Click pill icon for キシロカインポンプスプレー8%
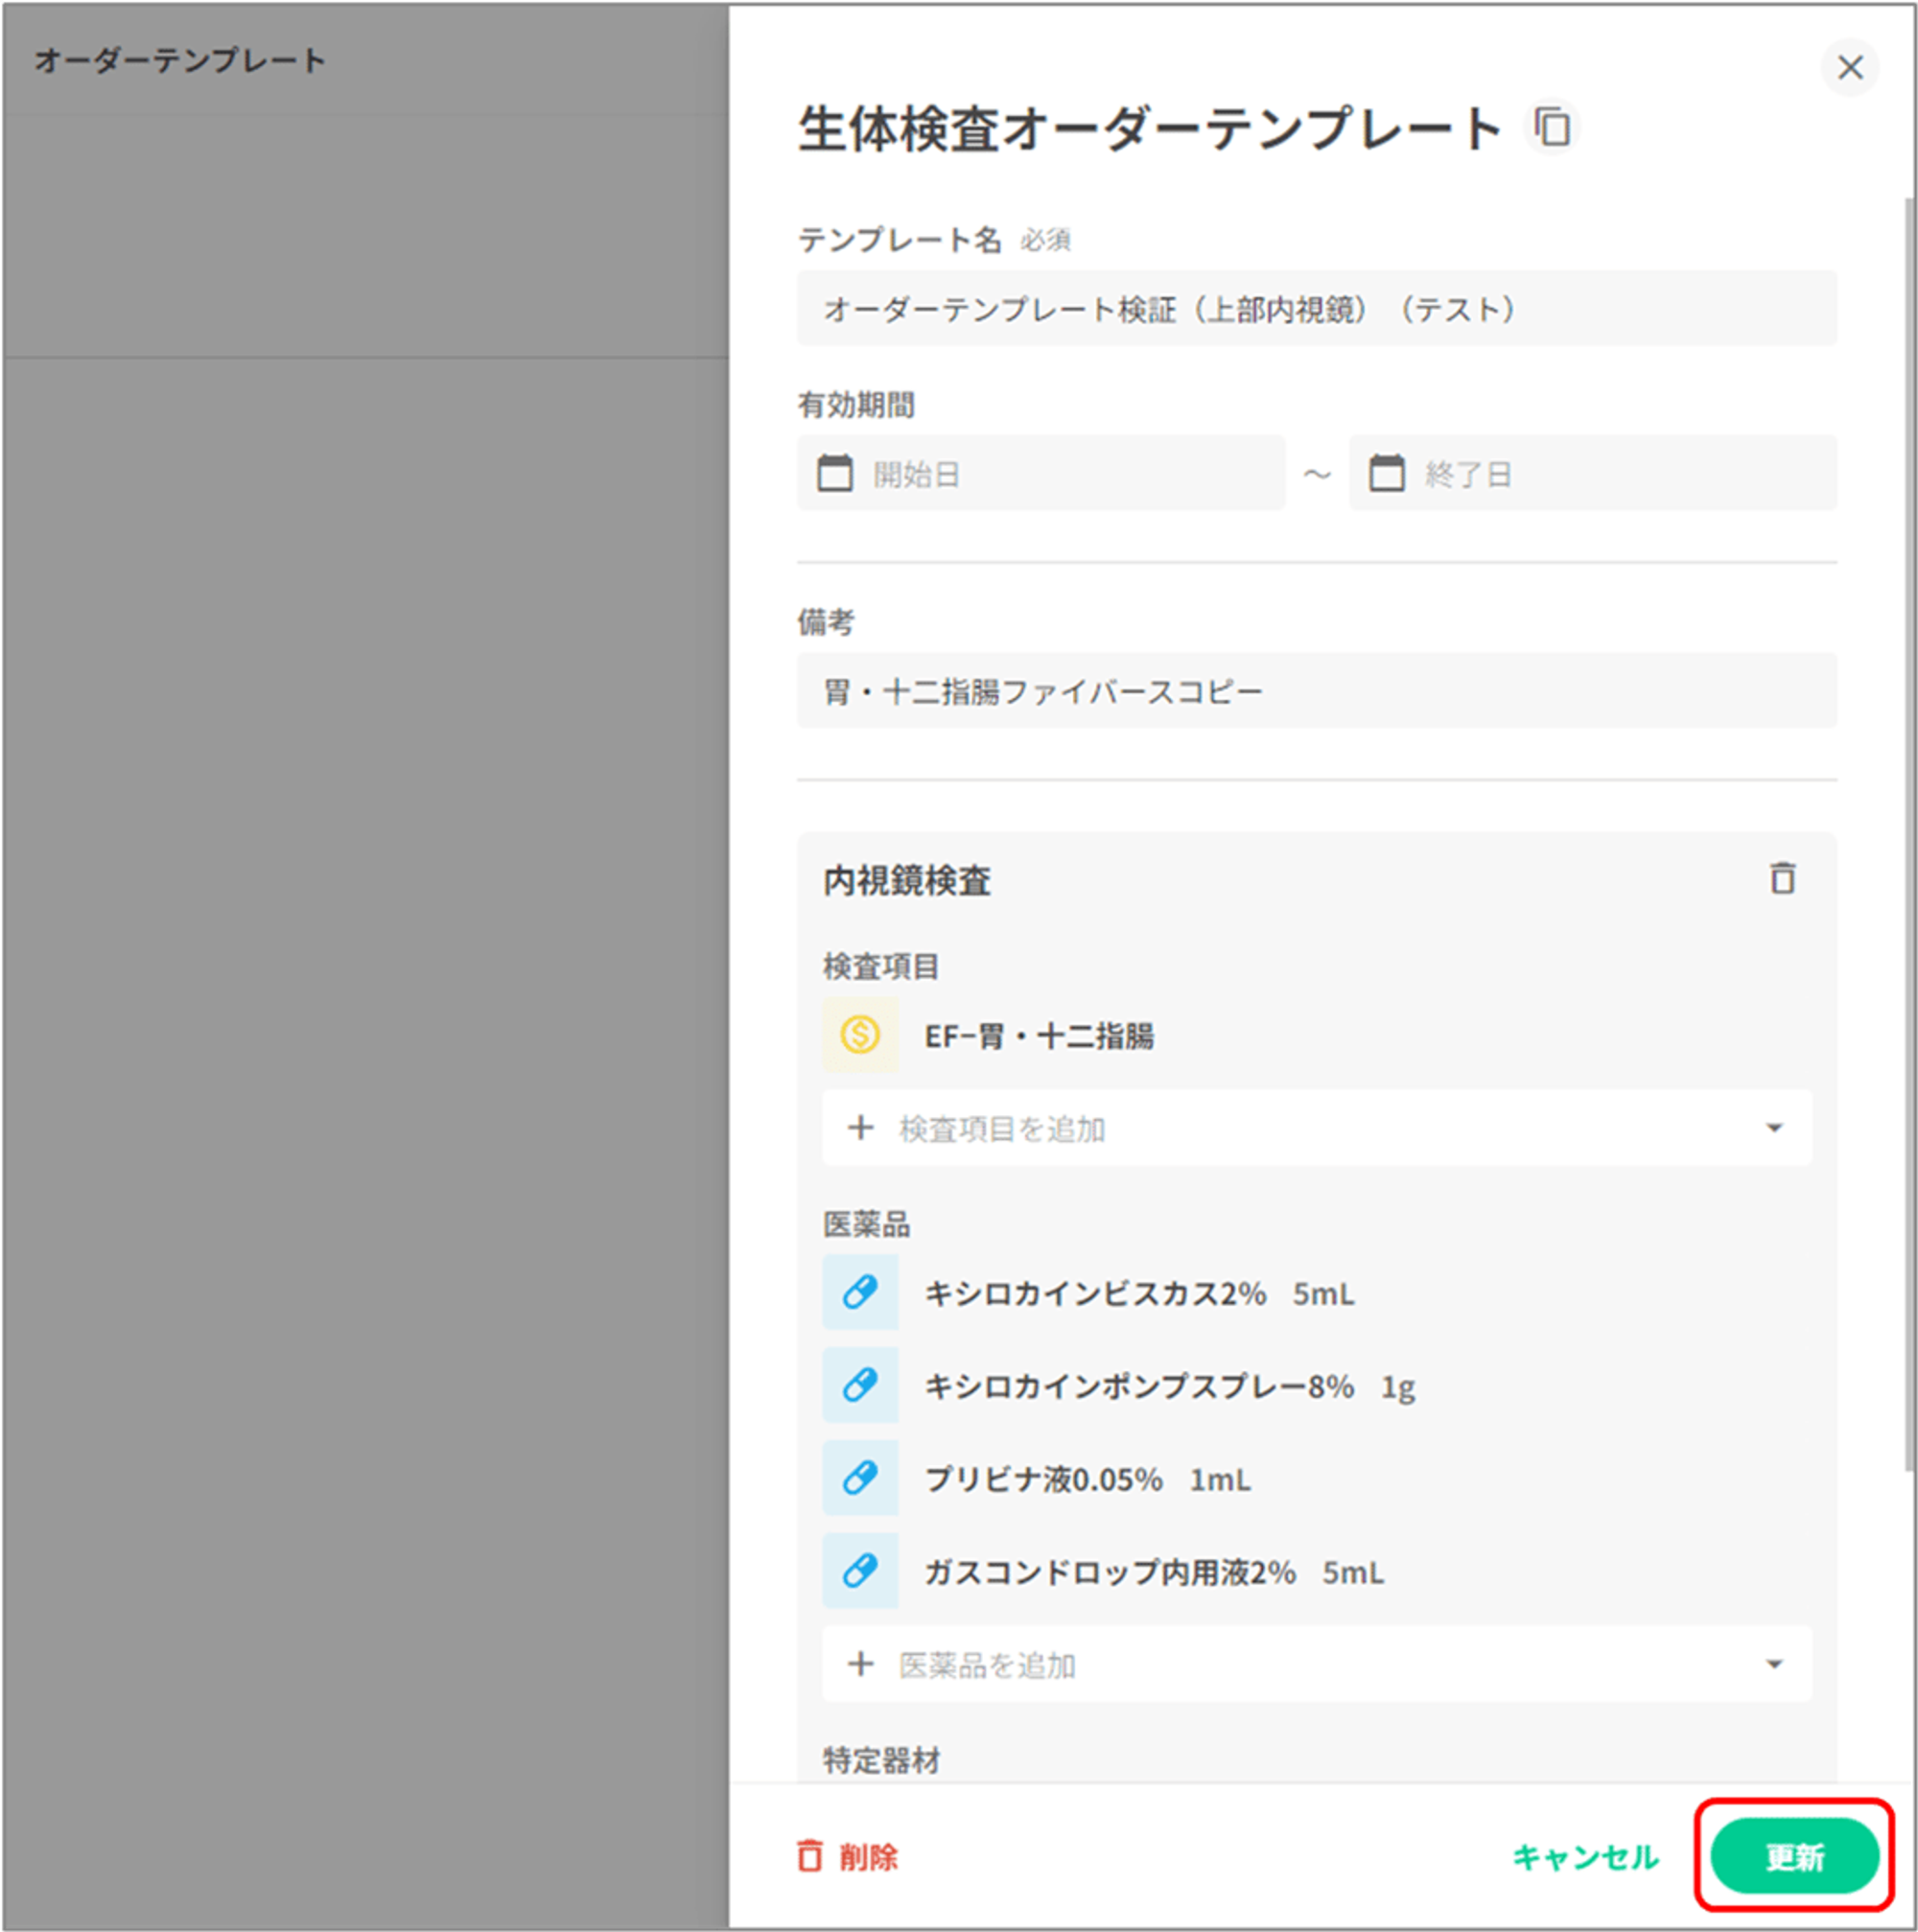Image resolution: width=1918 pixels, height=1932 pixels. pyautogui.click(x=859, y=1384)
